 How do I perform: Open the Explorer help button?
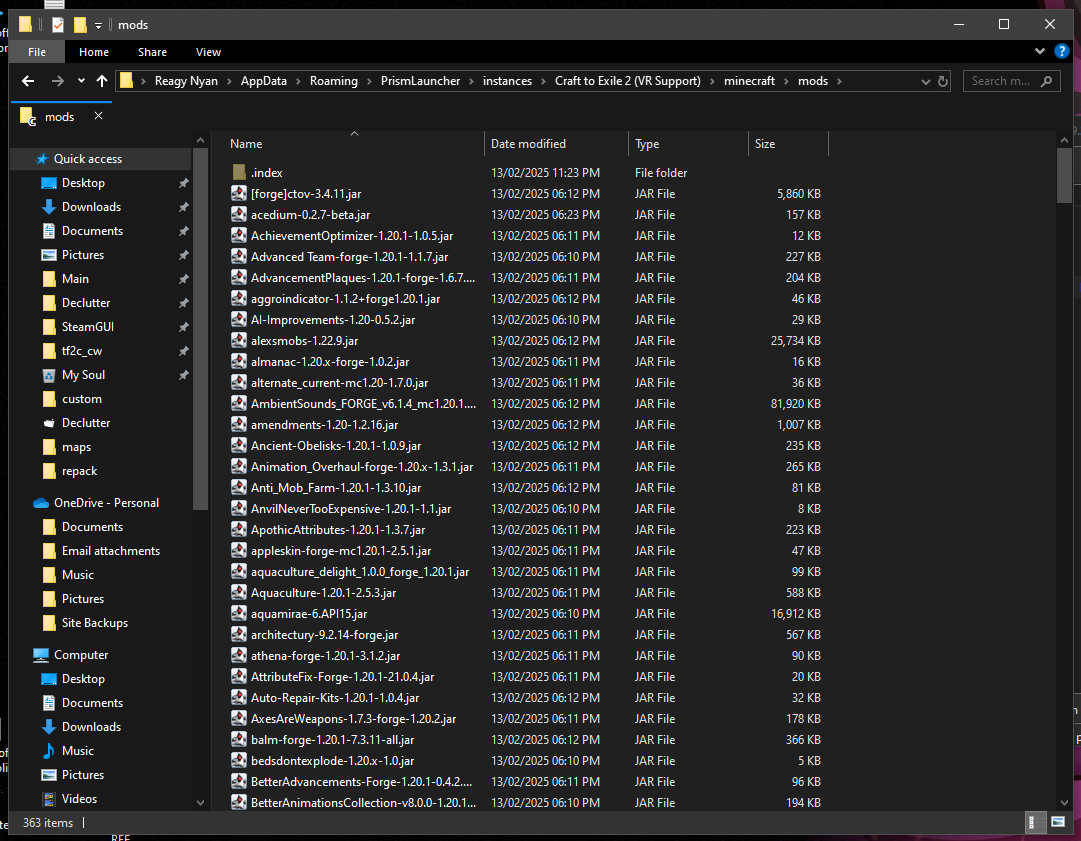[x=1062, y=52]
